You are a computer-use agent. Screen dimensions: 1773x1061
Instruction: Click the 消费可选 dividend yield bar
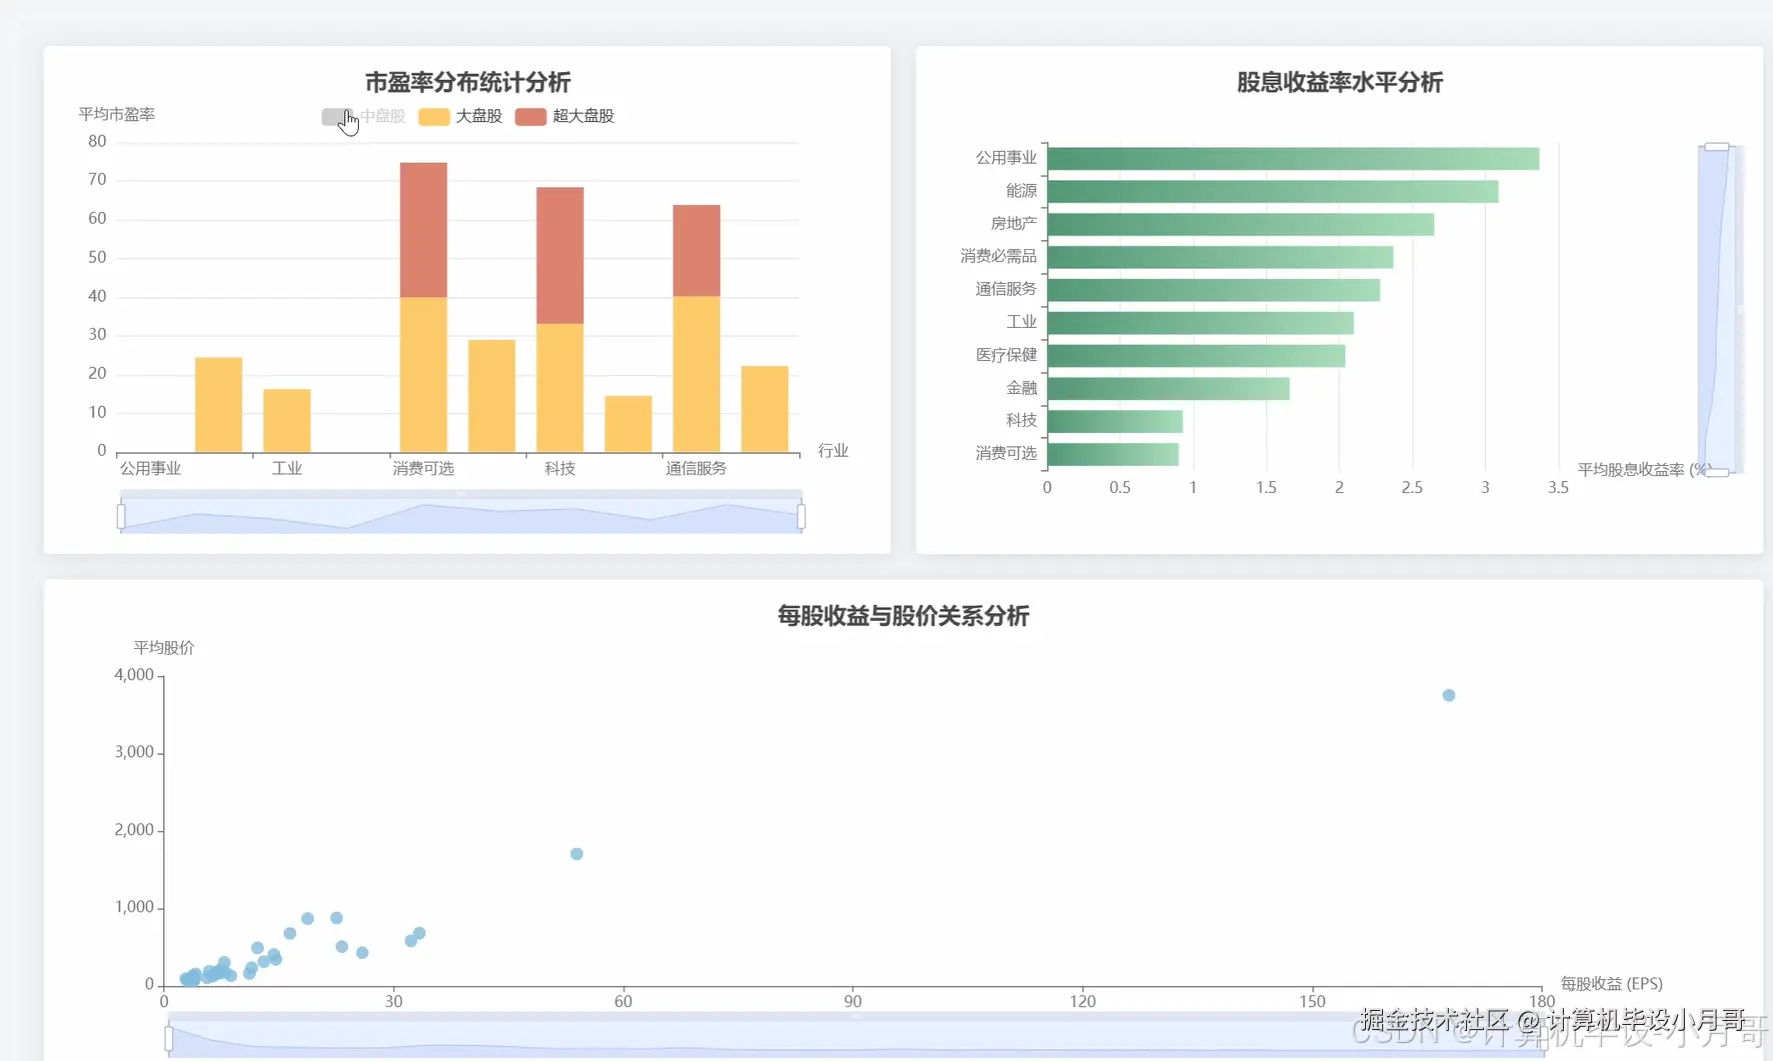[1113, 454]
